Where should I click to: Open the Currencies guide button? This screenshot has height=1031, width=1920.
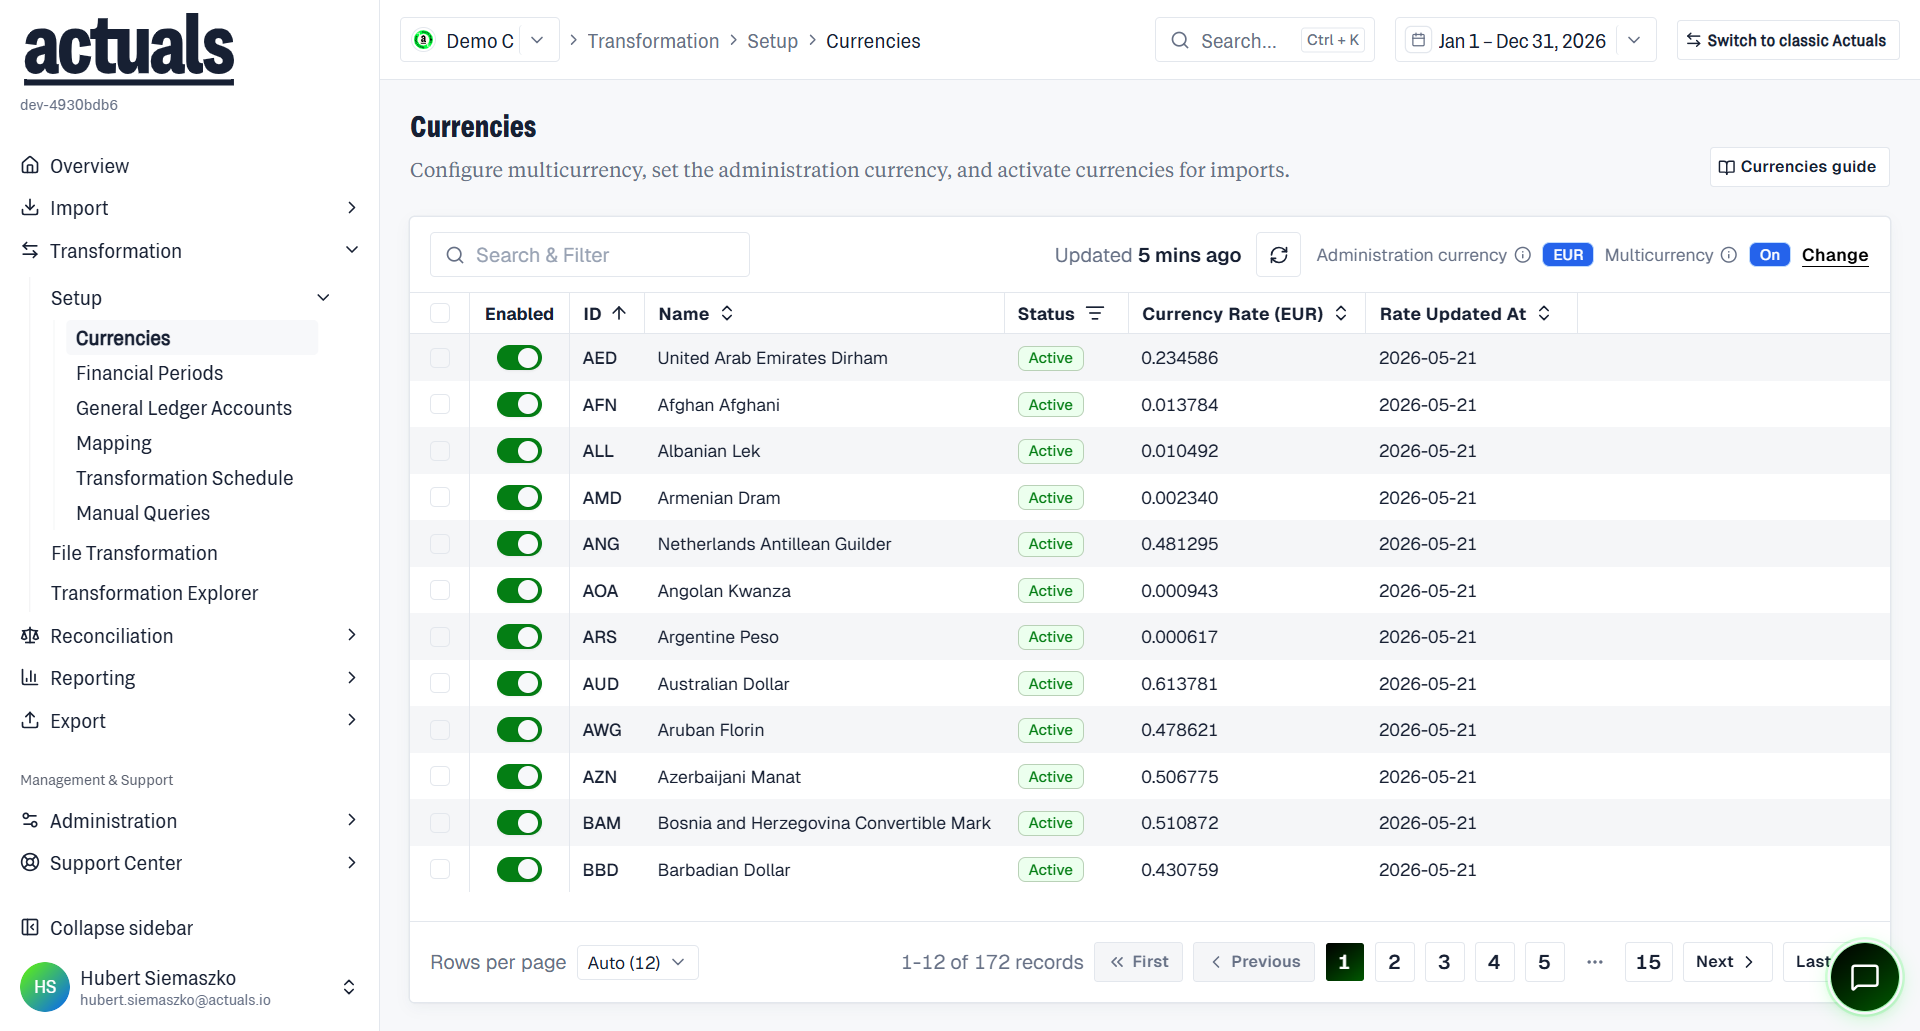(x=1798, y=167)
